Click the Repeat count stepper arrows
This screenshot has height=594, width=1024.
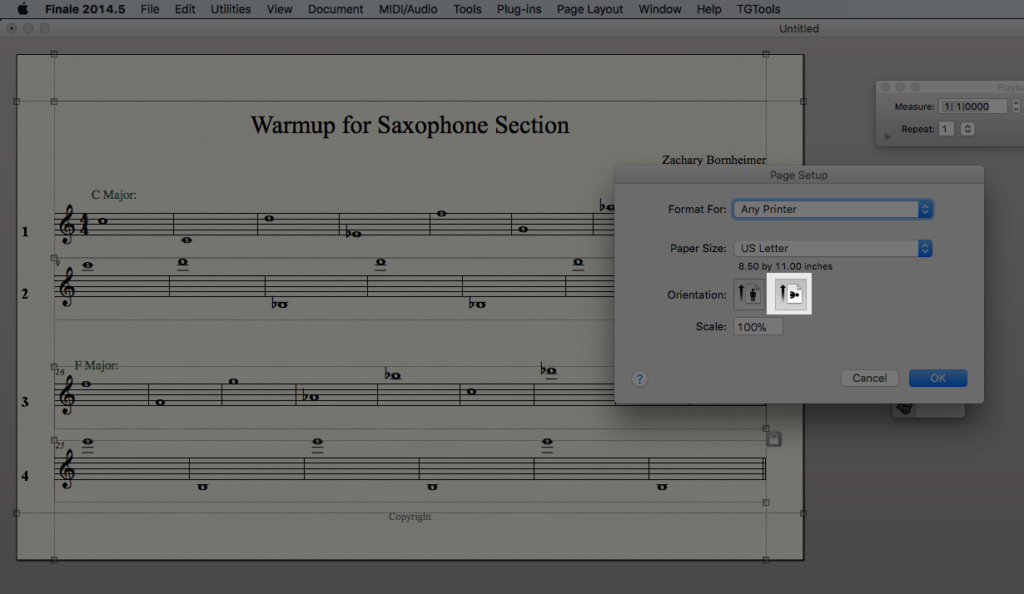(967, 129)
